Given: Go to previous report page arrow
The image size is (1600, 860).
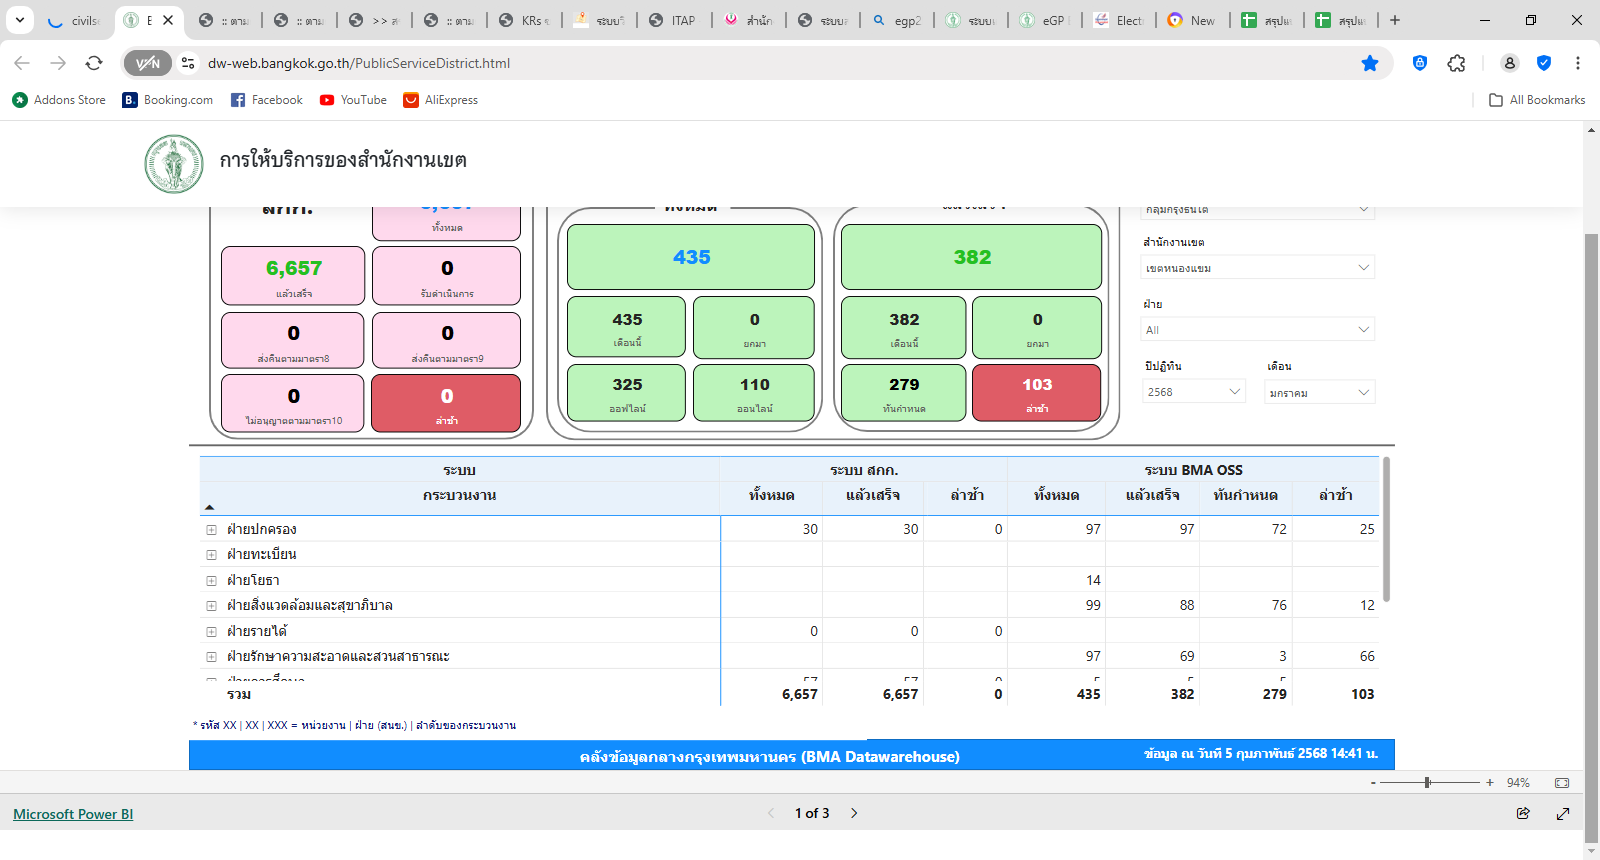Looking at the screenshot, I should tap(771, 813).
